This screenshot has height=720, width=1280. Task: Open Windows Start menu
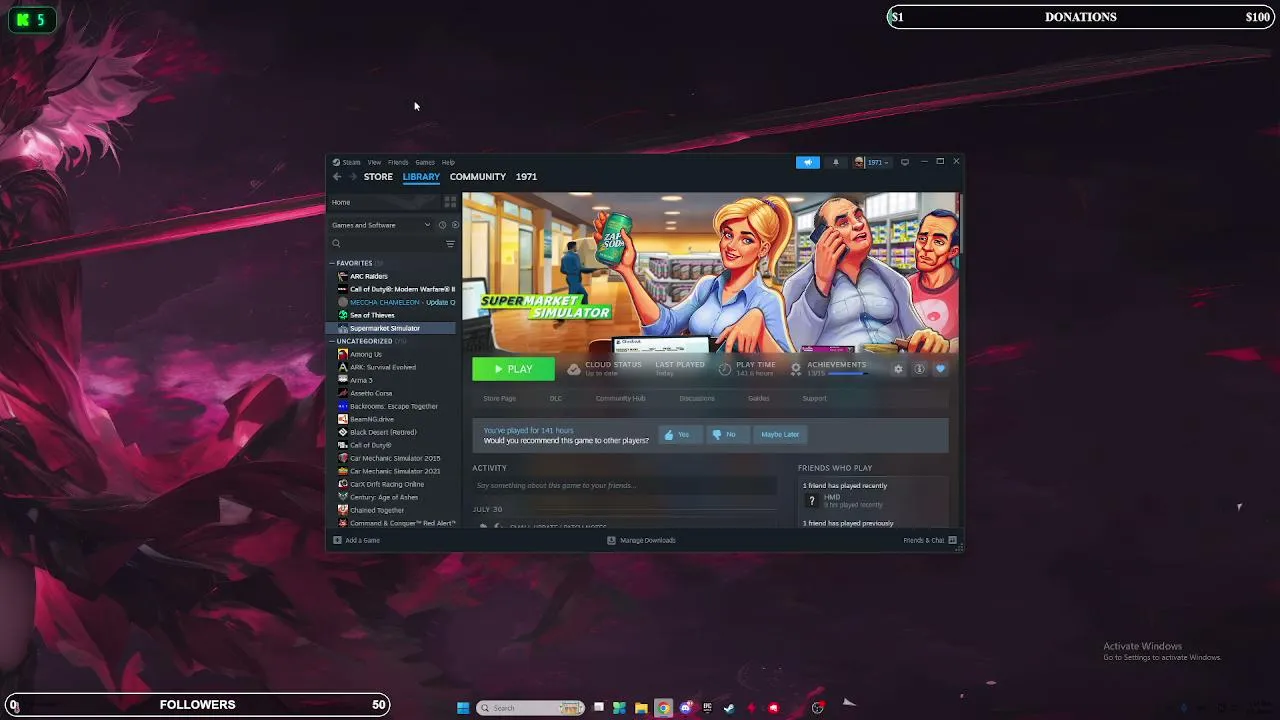(463, 708)
